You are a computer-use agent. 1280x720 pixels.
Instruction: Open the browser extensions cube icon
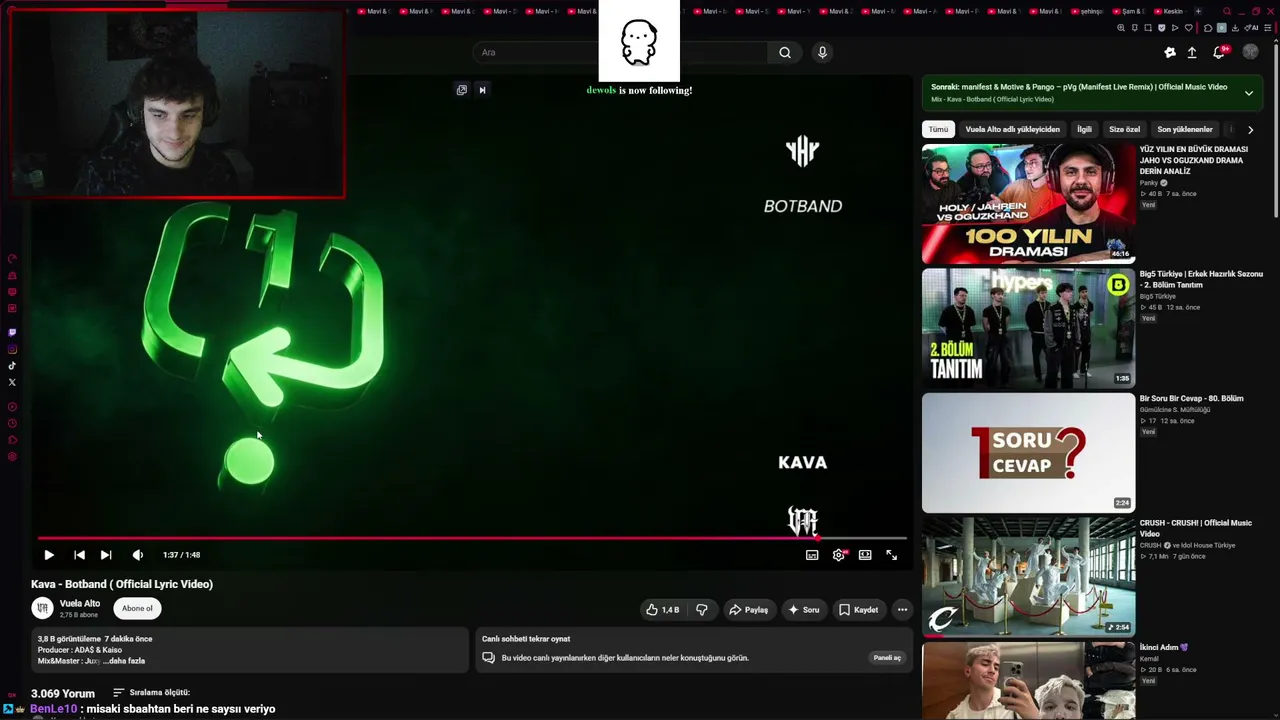tap(1208, 28)
